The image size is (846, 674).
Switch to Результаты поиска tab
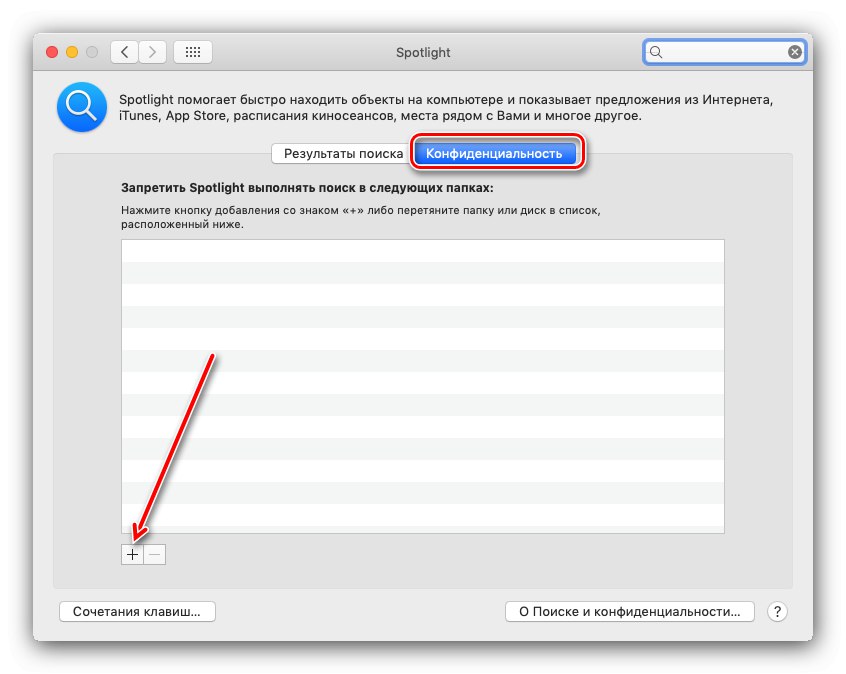(343, 154)
